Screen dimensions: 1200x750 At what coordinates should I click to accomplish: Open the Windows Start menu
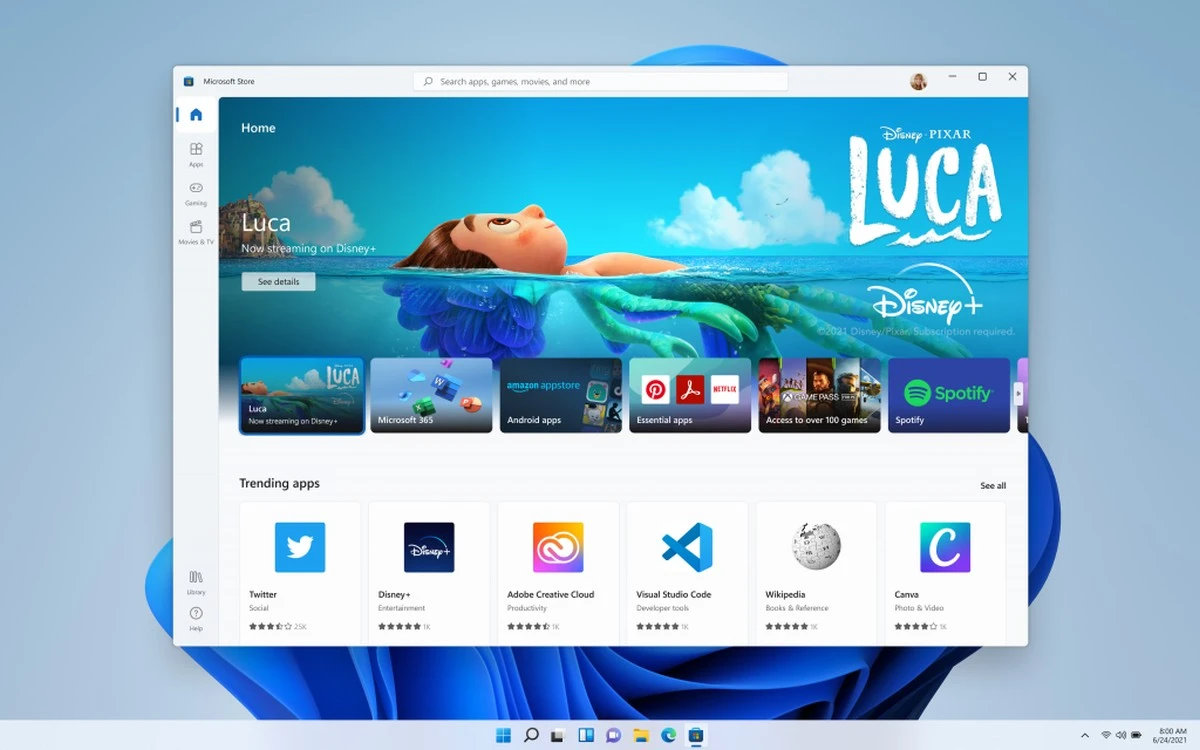(x=503, y=735)
